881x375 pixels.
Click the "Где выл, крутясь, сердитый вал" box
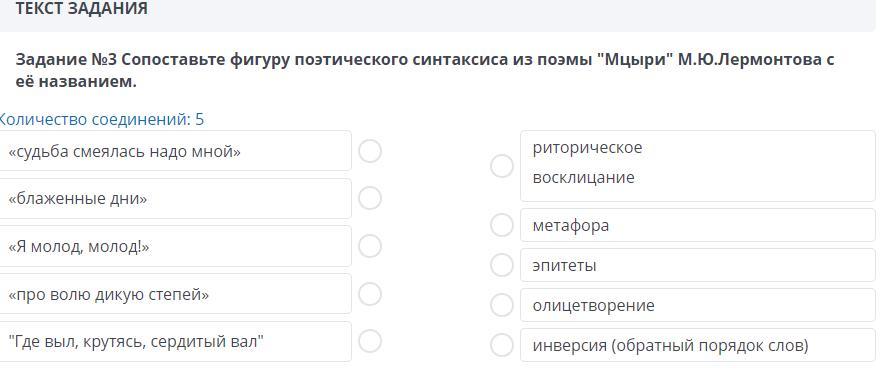(x=175, y=341)
